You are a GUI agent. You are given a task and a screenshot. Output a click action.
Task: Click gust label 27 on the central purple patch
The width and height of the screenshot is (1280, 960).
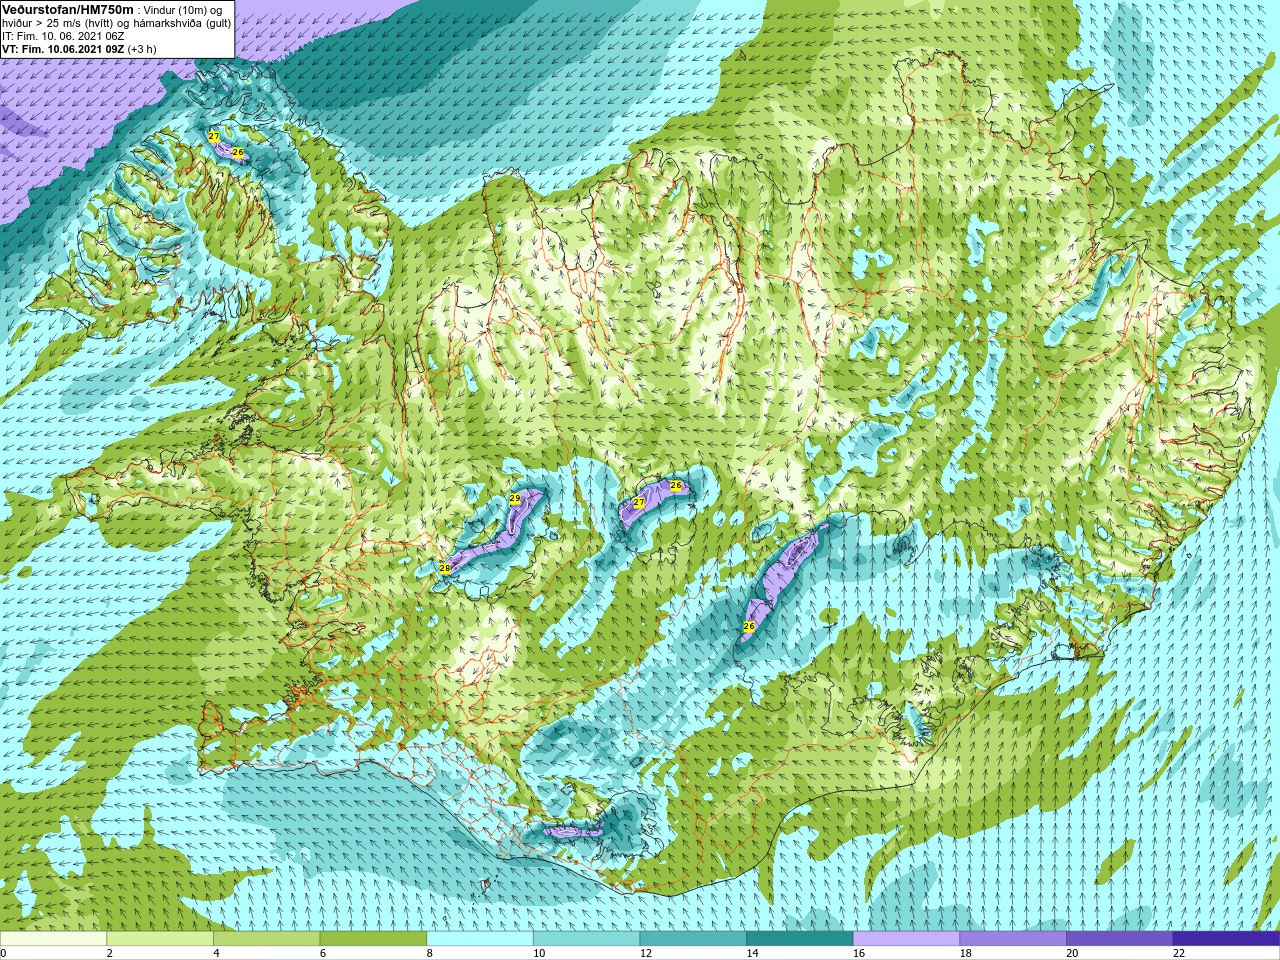(639, 502)
